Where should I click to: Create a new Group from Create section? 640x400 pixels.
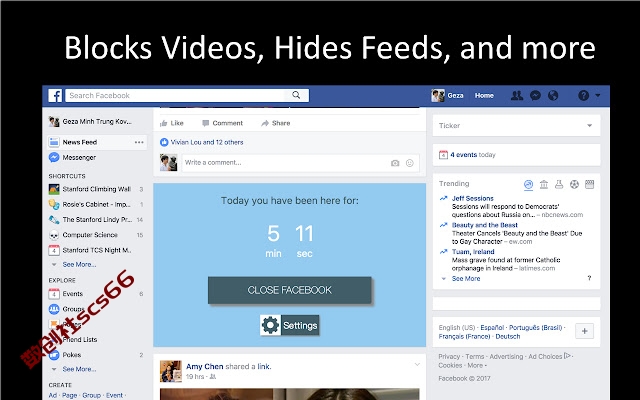91,395
